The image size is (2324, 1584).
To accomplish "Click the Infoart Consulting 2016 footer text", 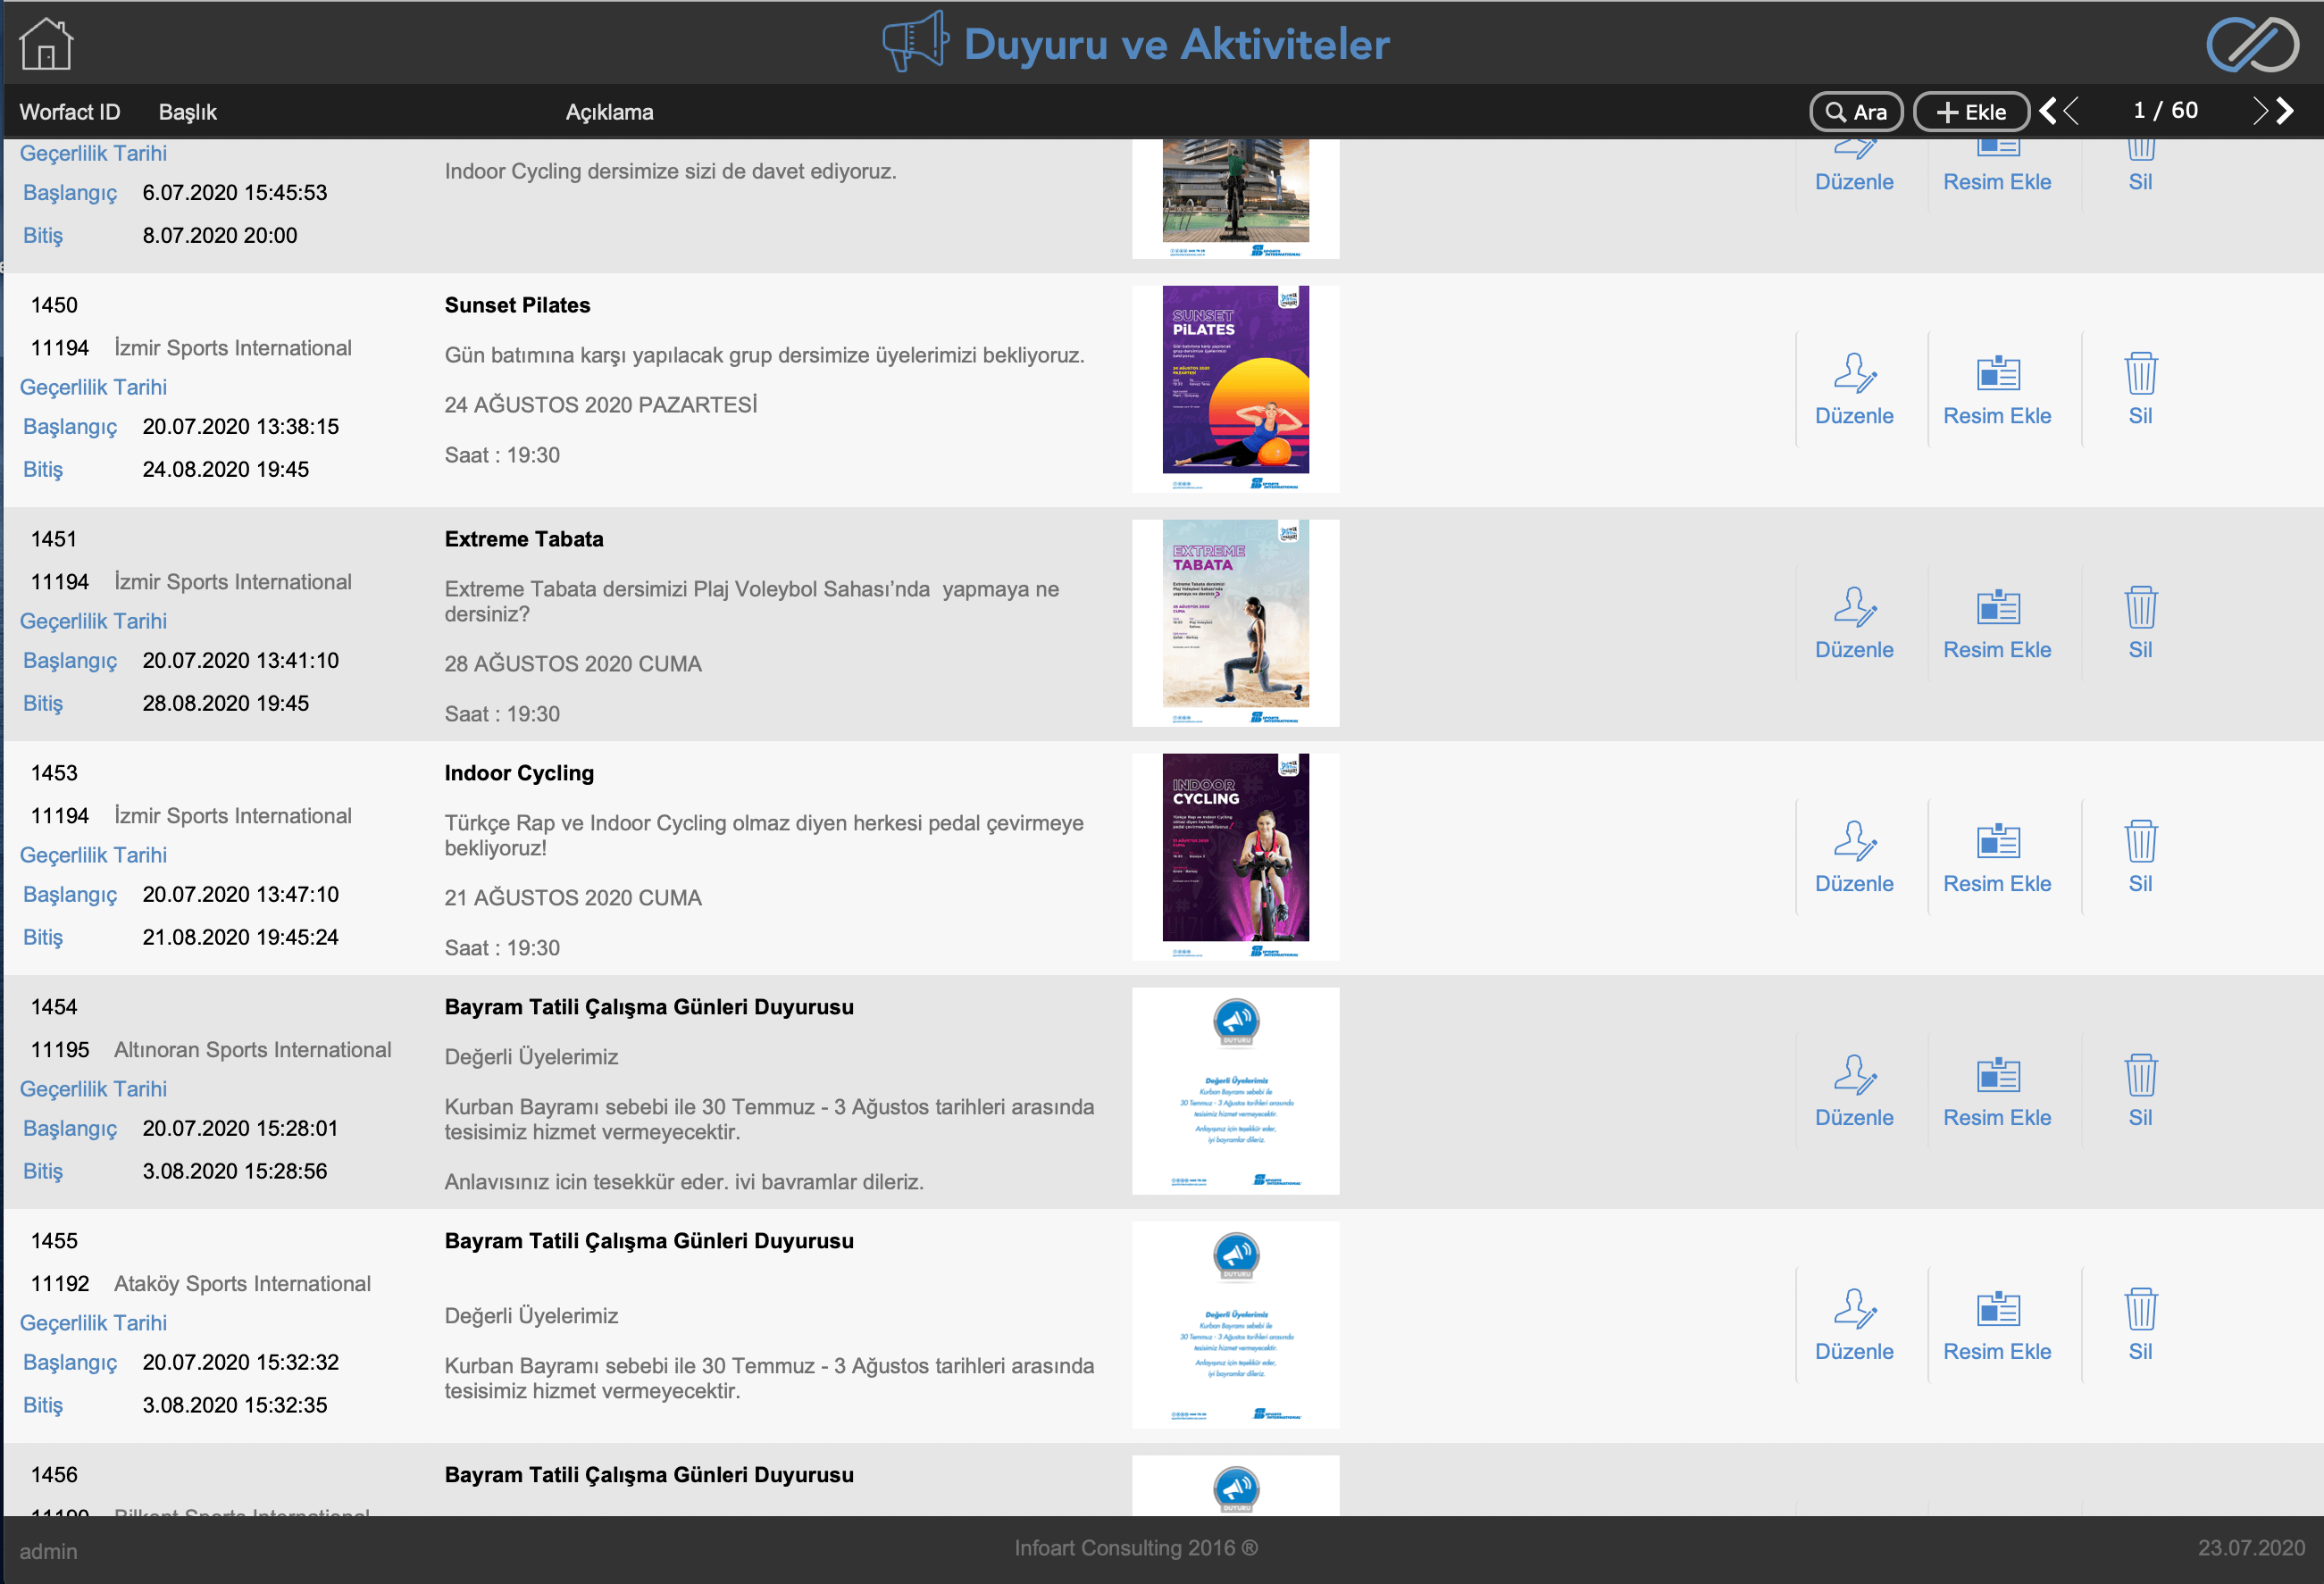I will [x=1136, y=1548].
